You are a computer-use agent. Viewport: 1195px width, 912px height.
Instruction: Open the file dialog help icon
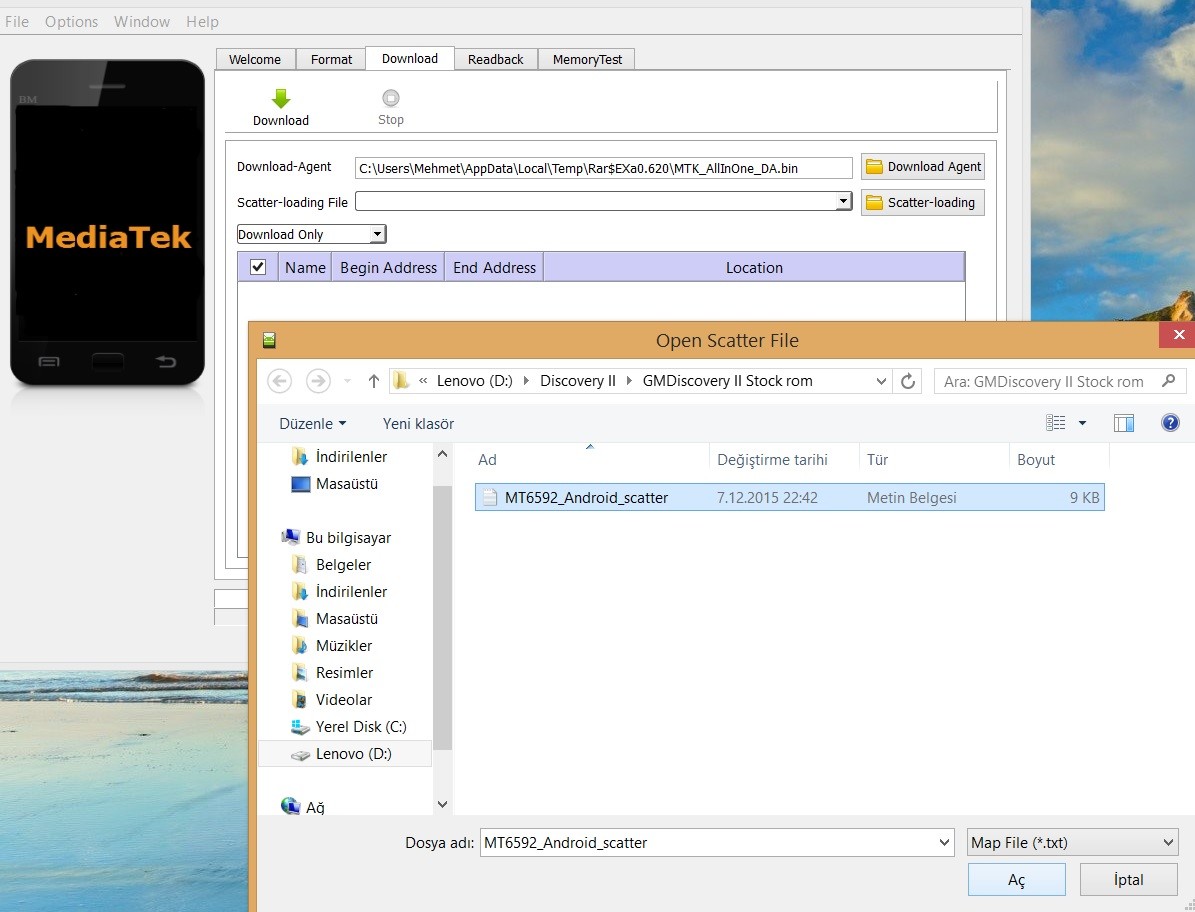[1170, 423]
